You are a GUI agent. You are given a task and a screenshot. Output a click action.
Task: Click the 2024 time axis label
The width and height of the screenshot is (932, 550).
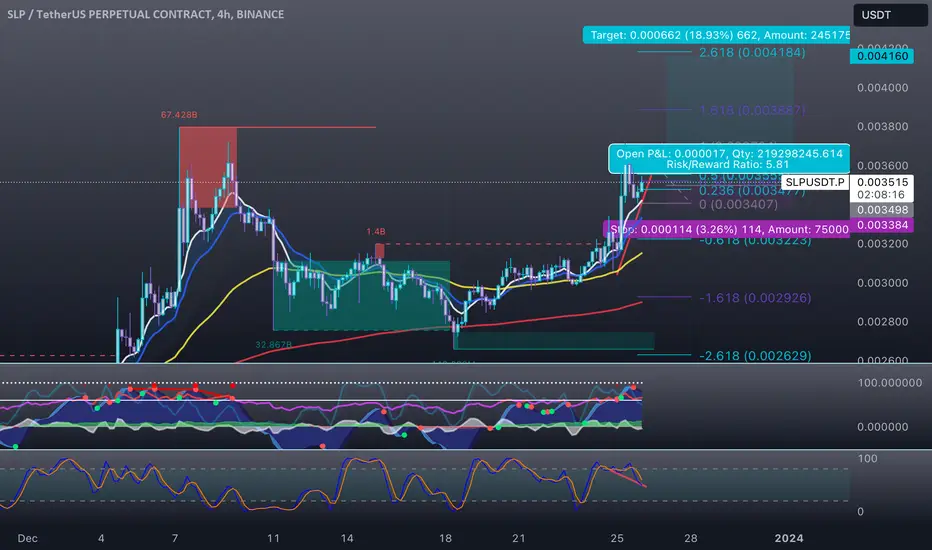789,538
